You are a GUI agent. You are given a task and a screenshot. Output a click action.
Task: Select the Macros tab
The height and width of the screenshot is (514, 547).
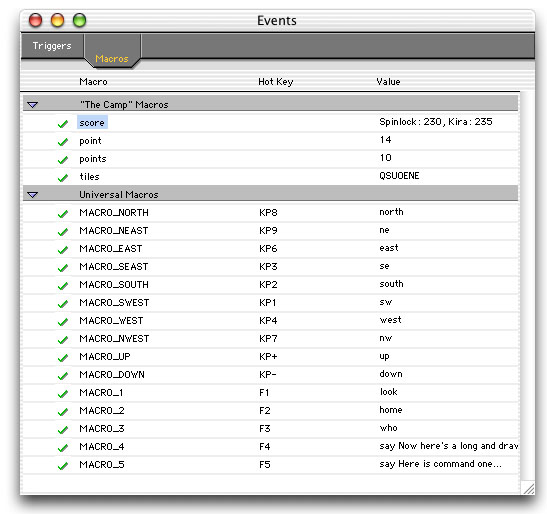pos(112,58)
